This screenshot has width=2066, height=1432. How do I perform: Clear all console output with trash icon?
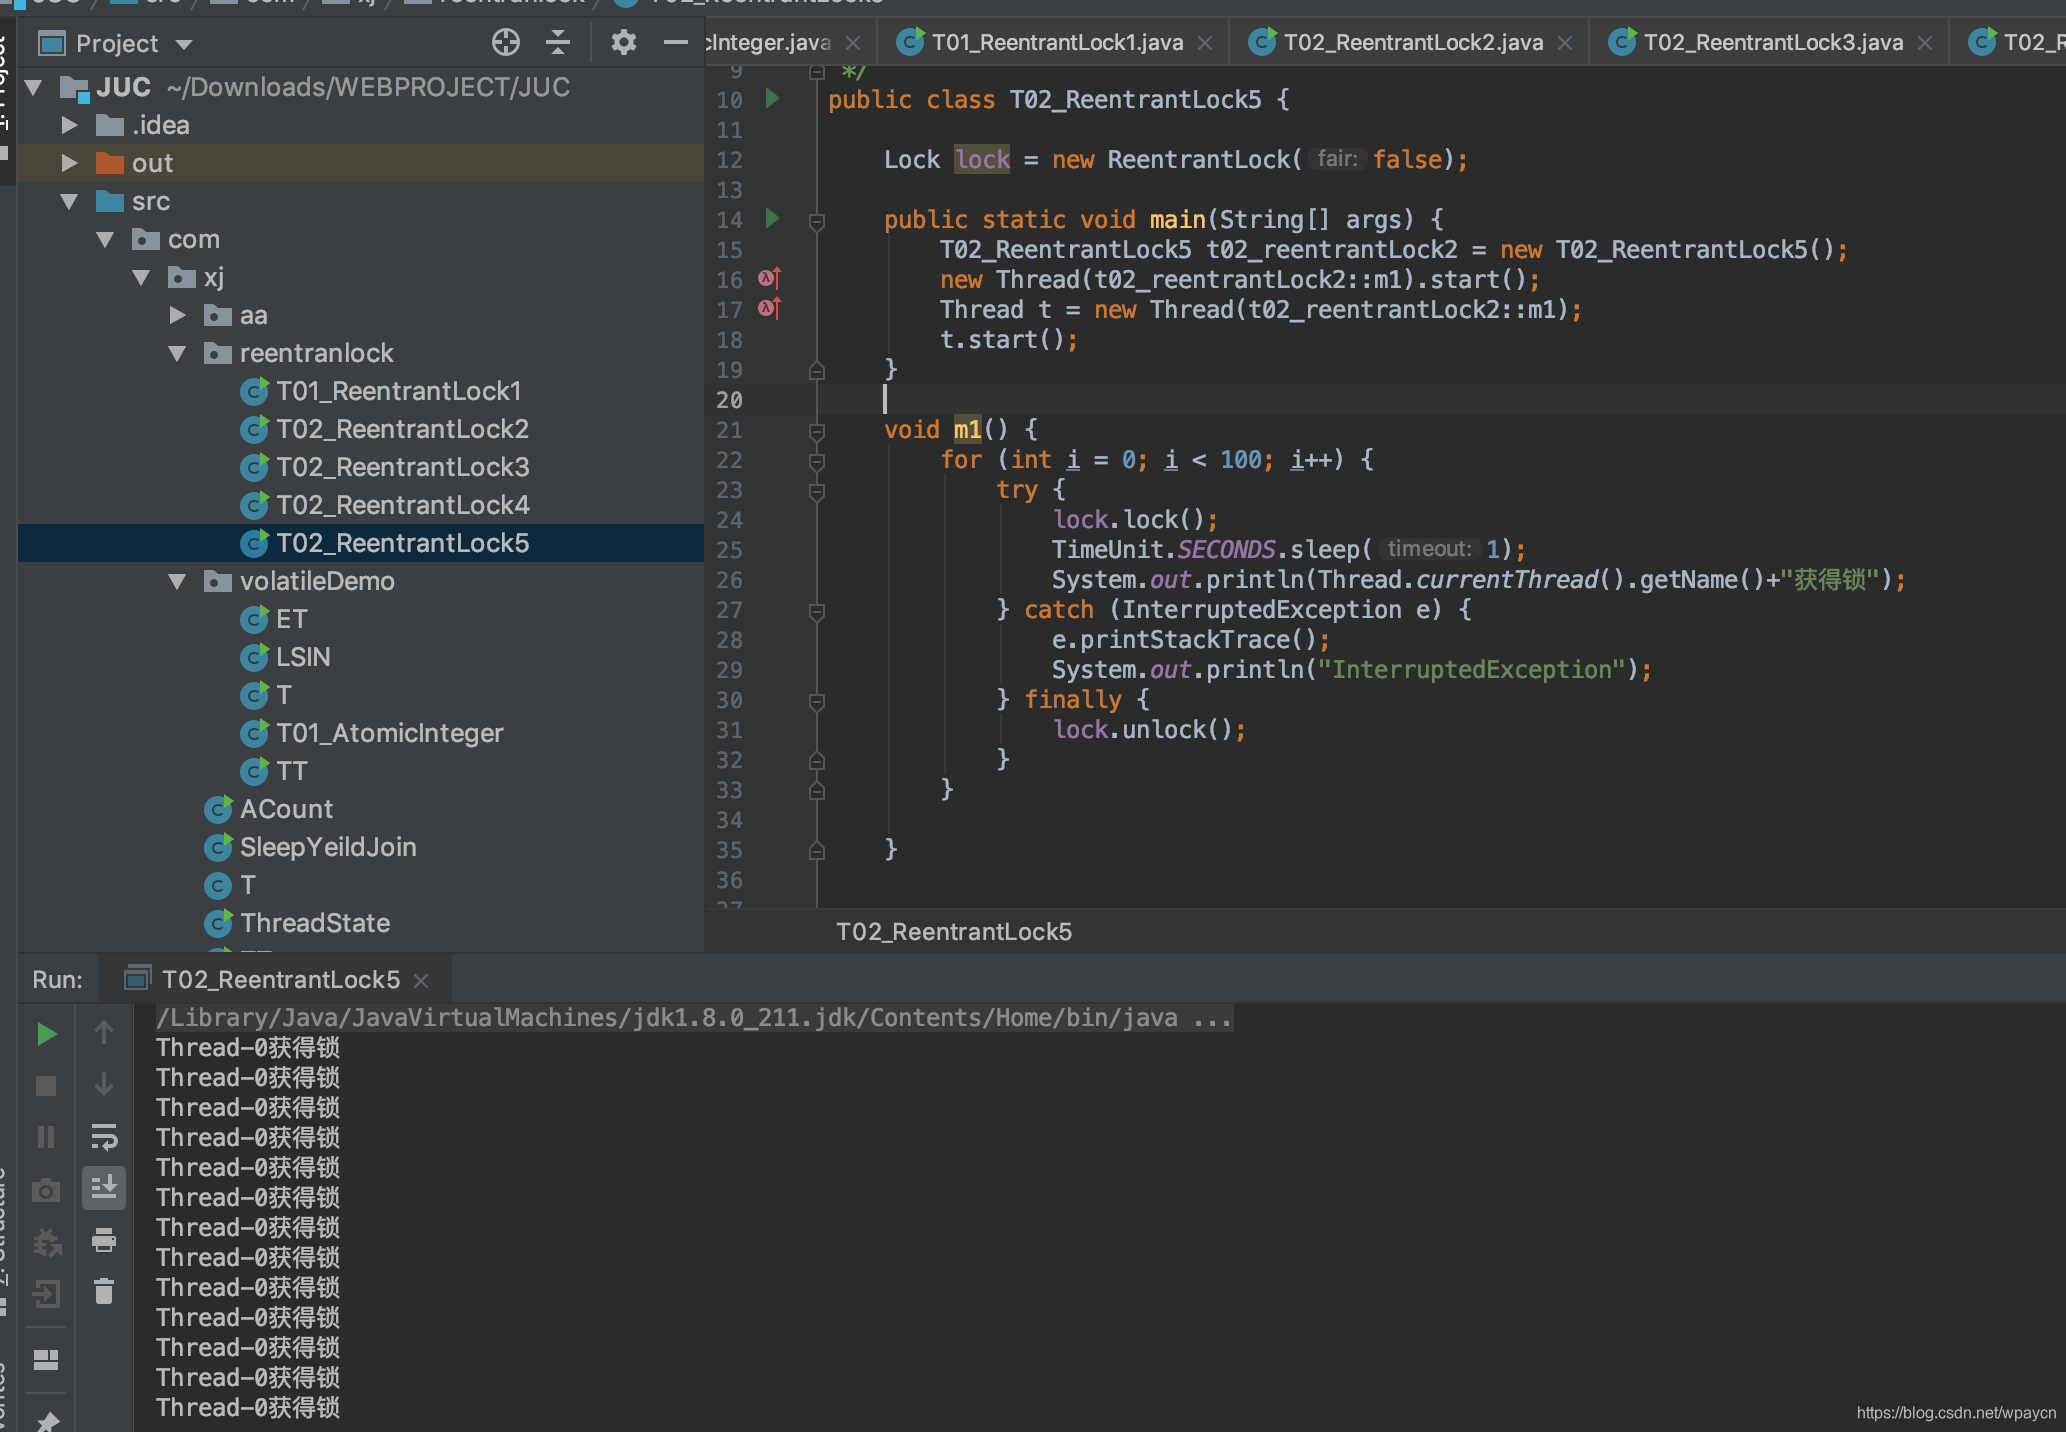coord(104,1291)
